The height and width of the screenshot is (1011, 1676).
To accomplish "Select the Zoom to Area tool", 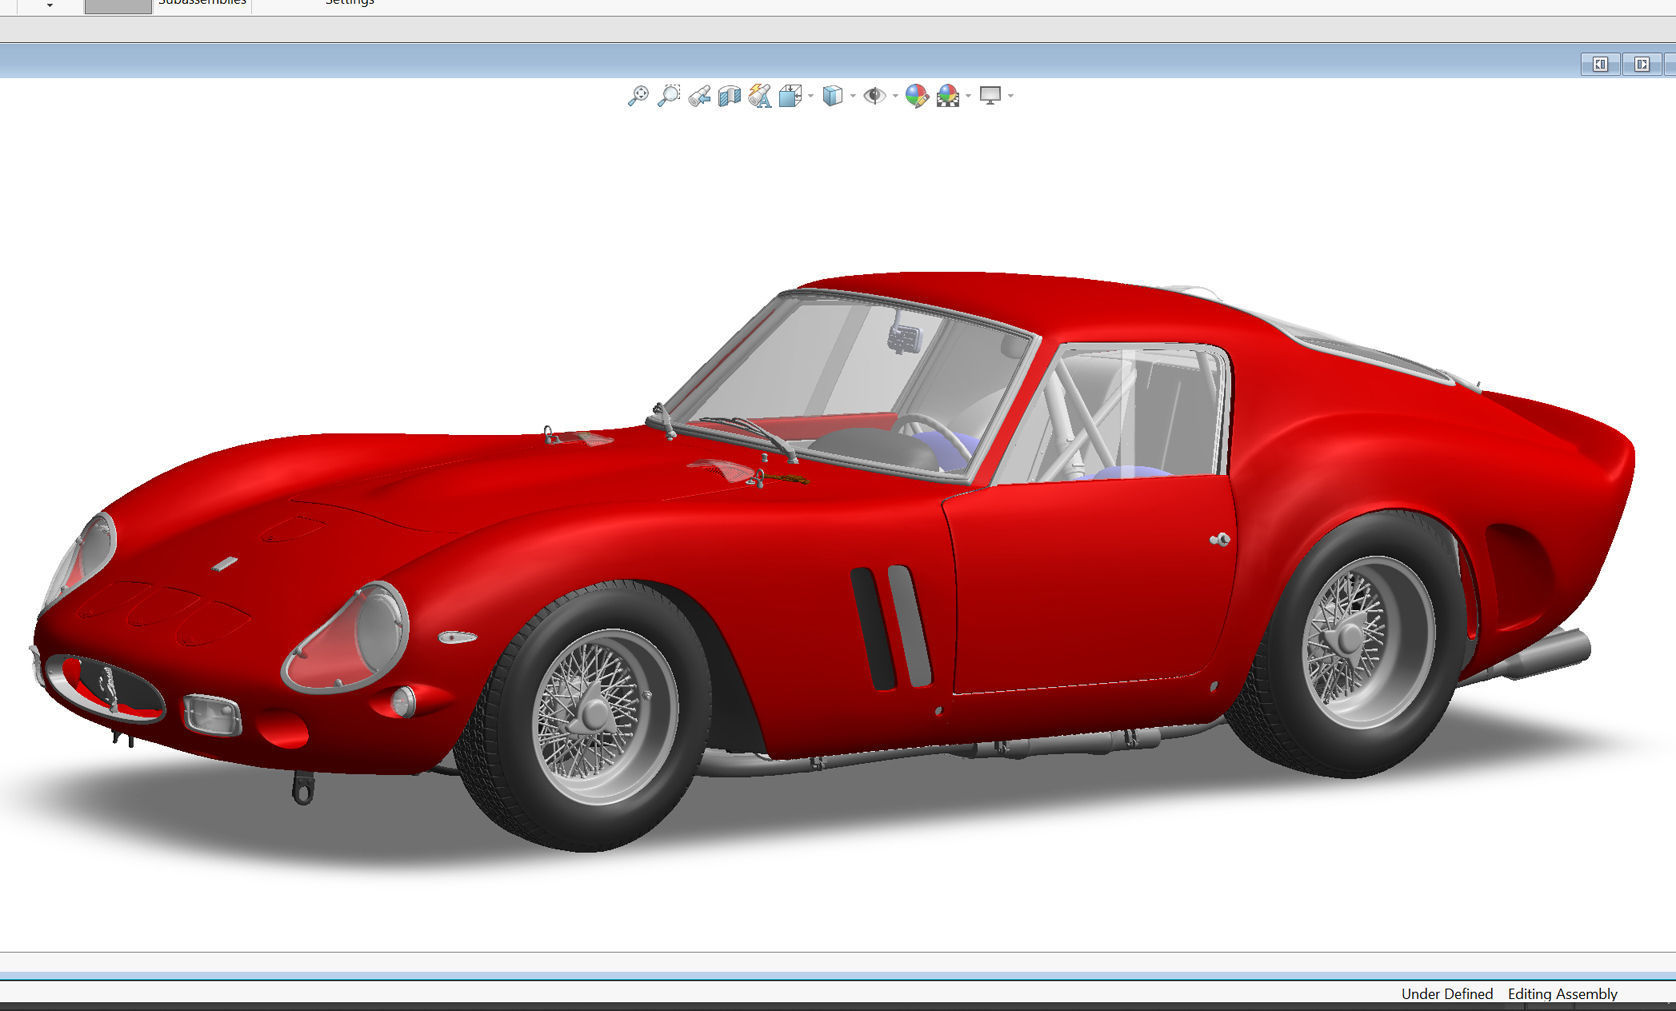I will 668,96.
